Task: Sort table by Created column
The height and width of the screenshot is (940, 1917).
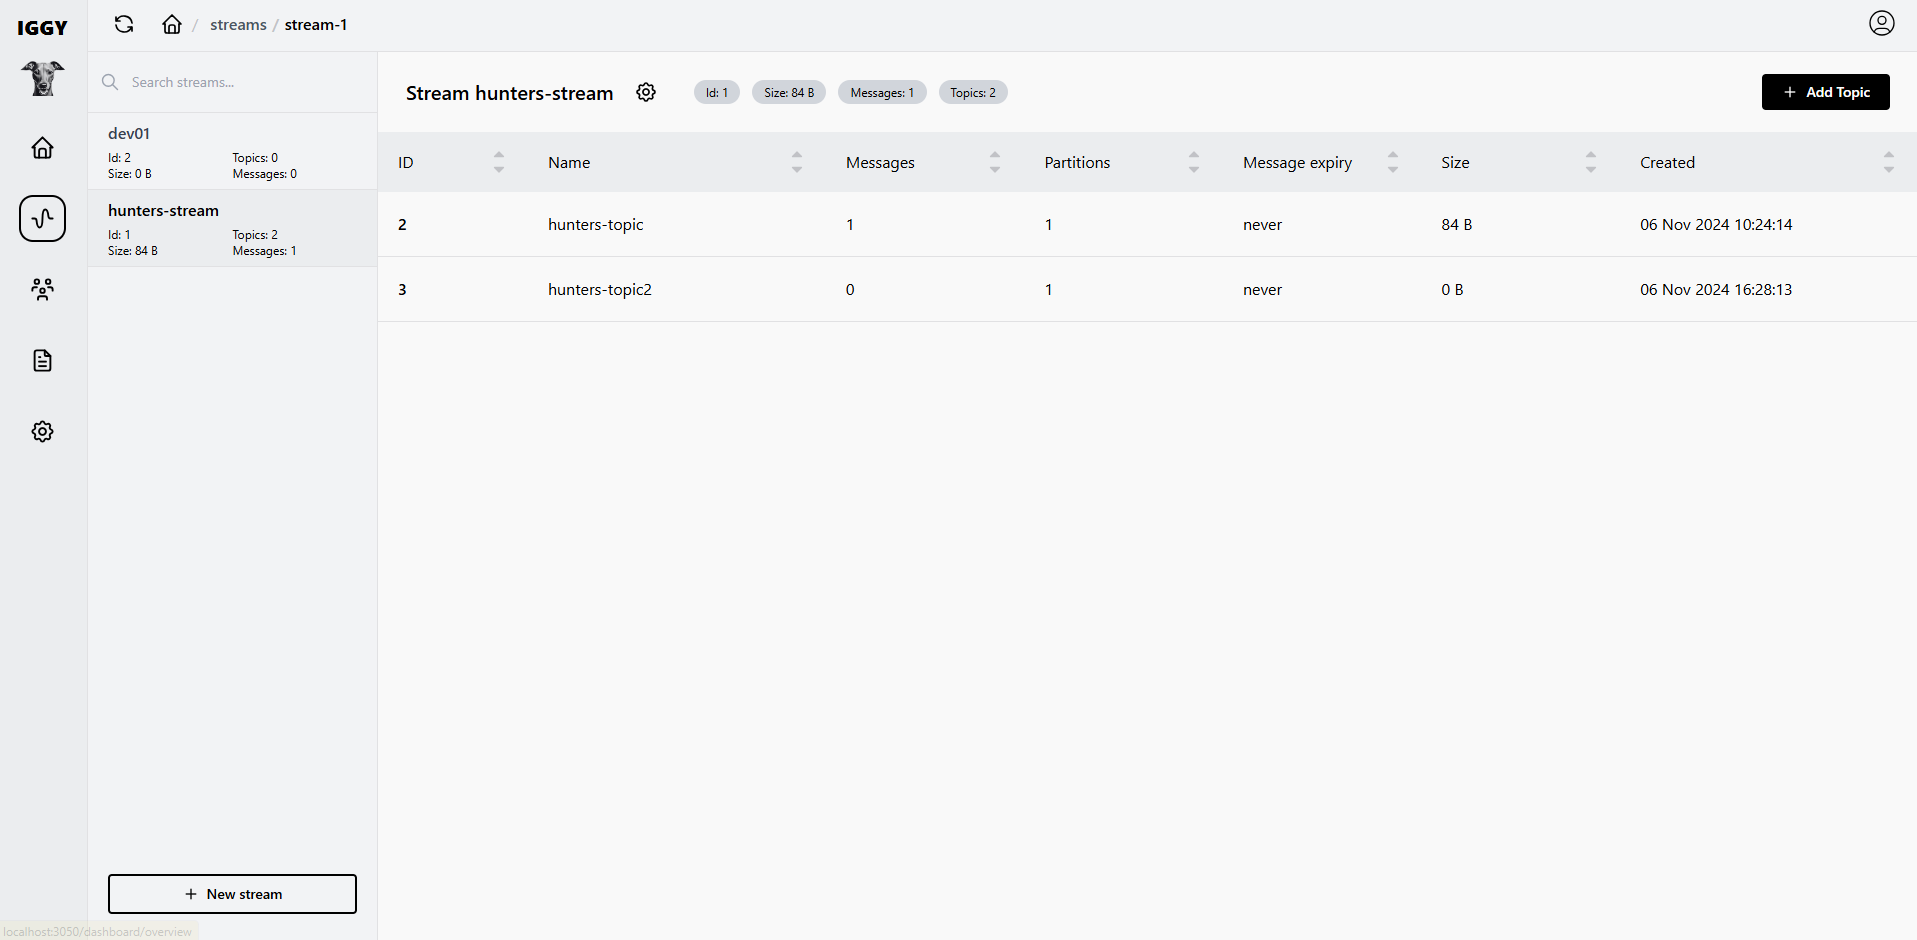Action: coord(1889,162)
